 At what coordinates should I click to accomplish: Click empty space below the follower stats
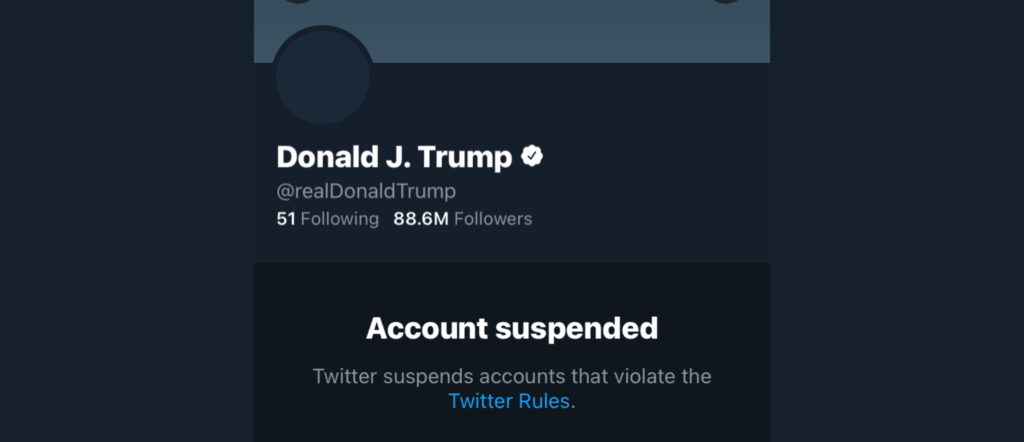(512, 247)
